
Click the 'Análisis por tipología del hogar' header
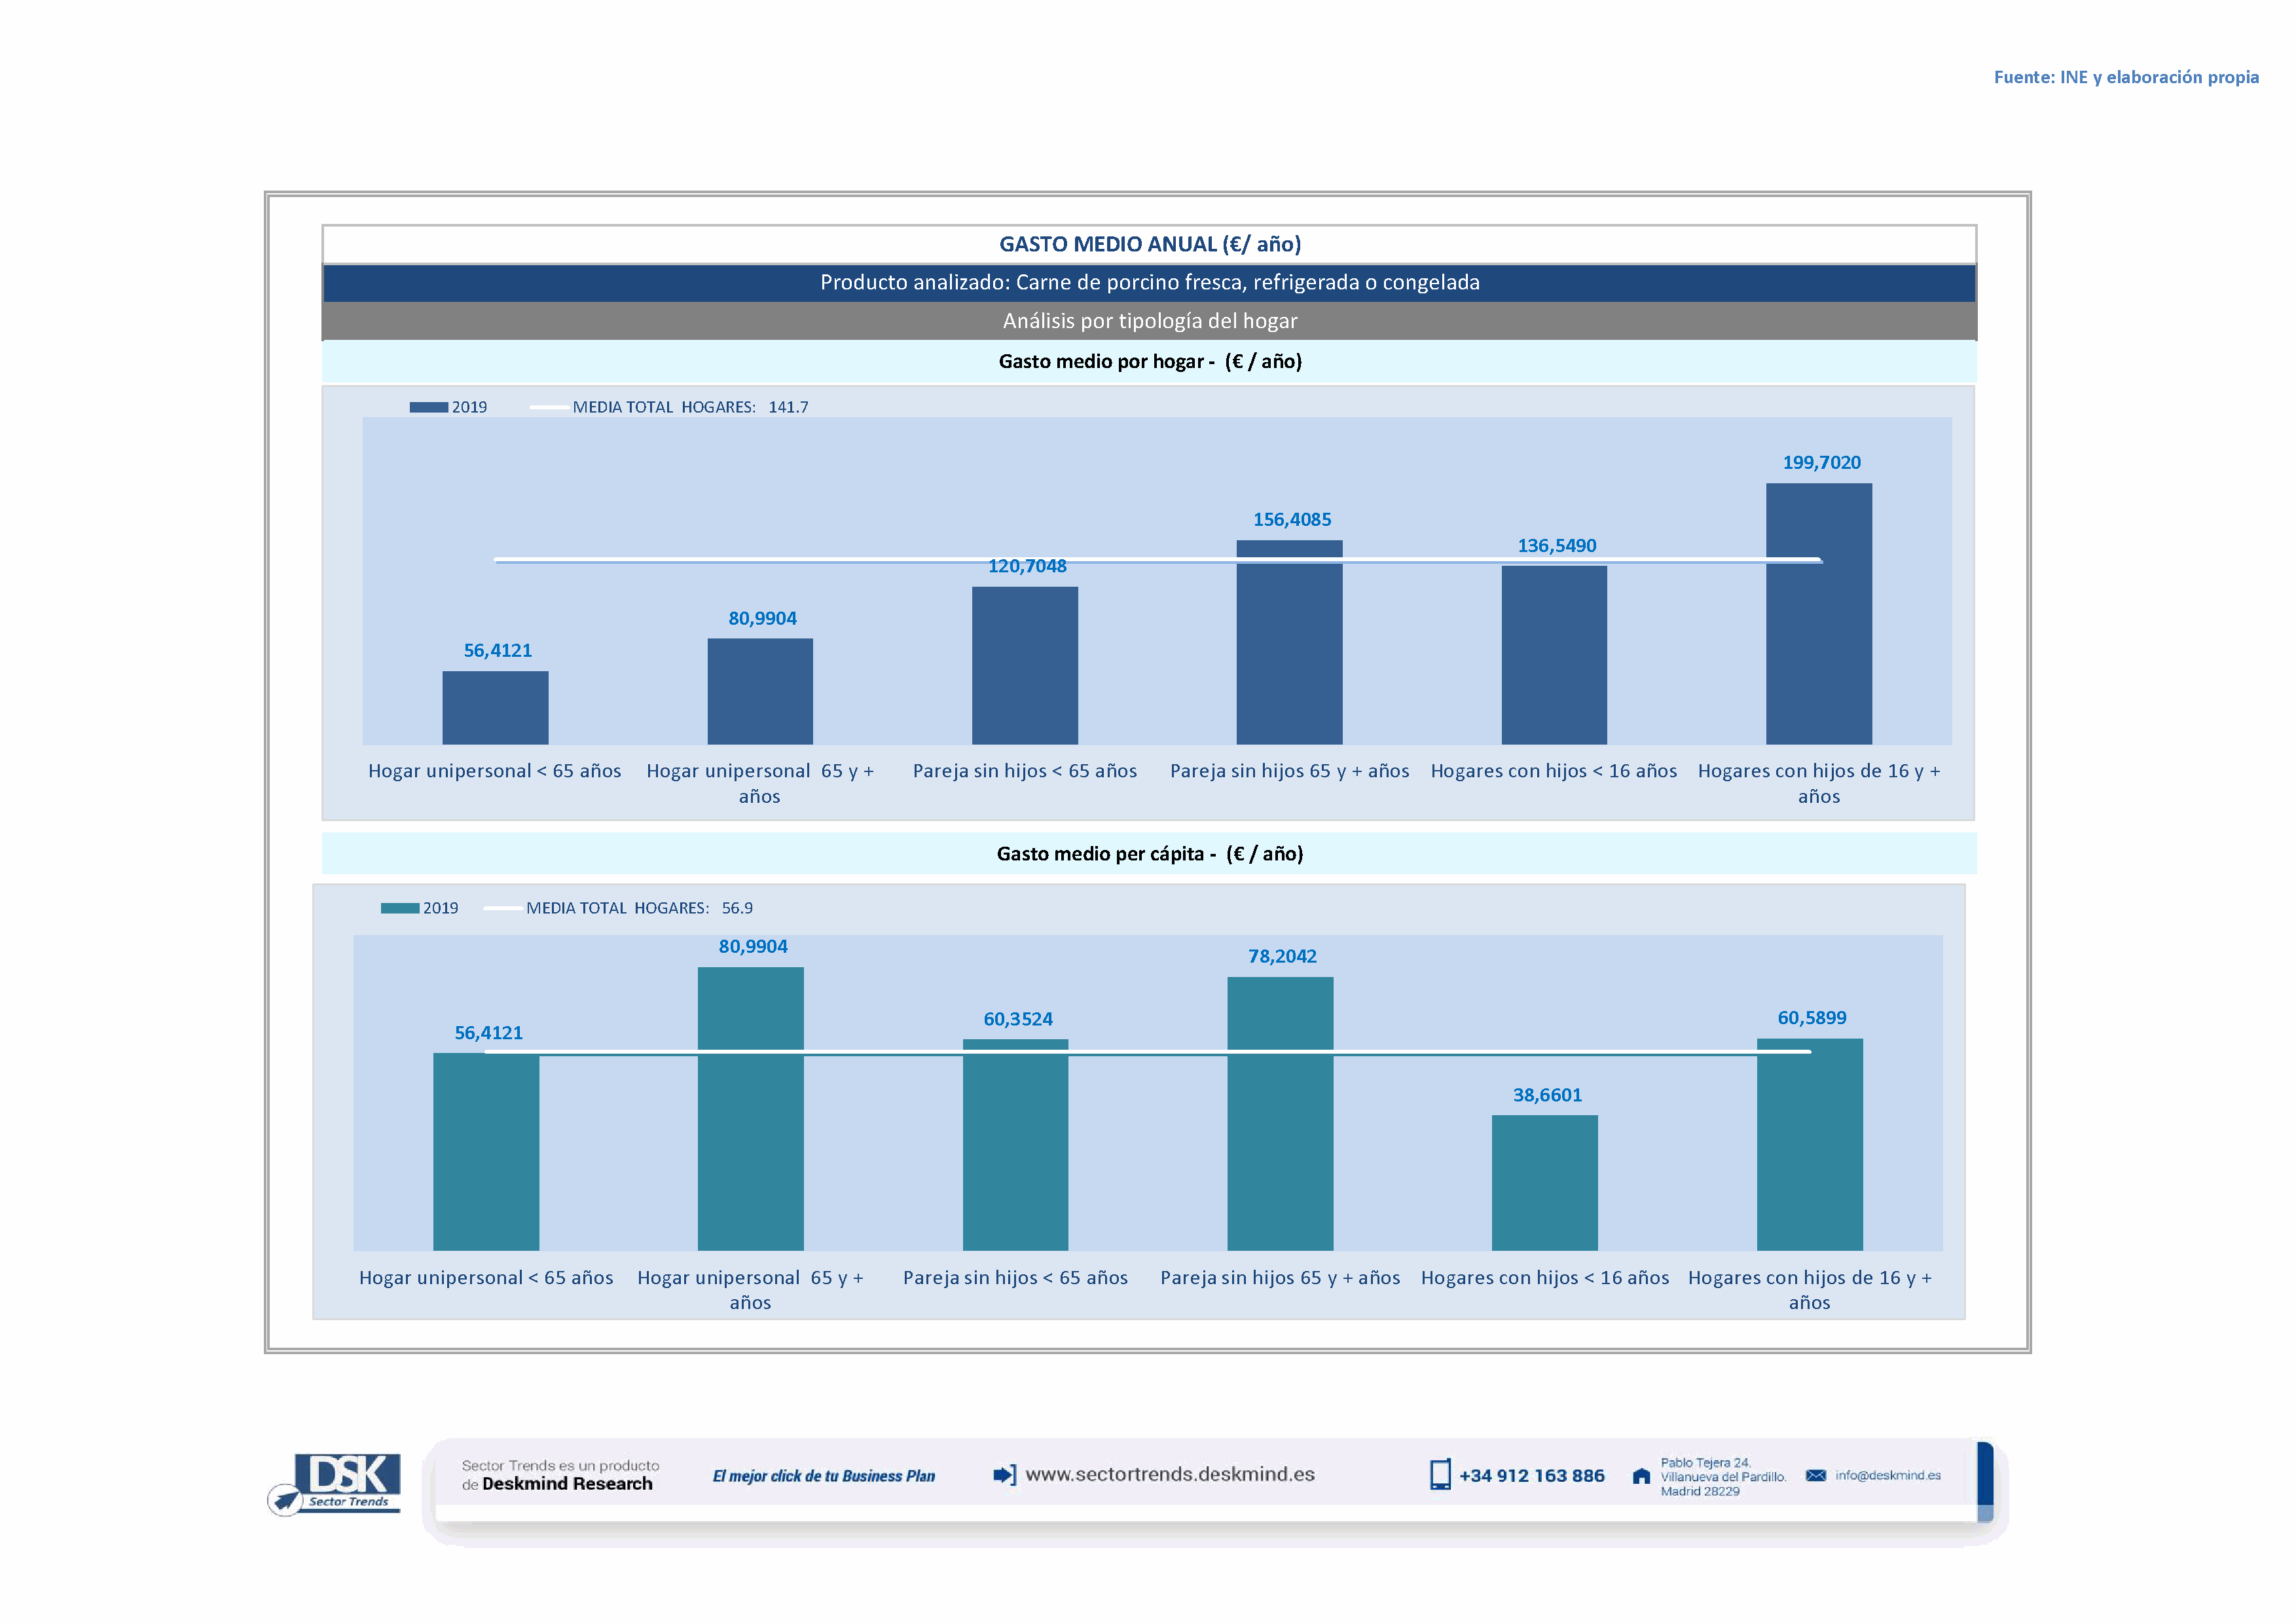[1149, 321]
